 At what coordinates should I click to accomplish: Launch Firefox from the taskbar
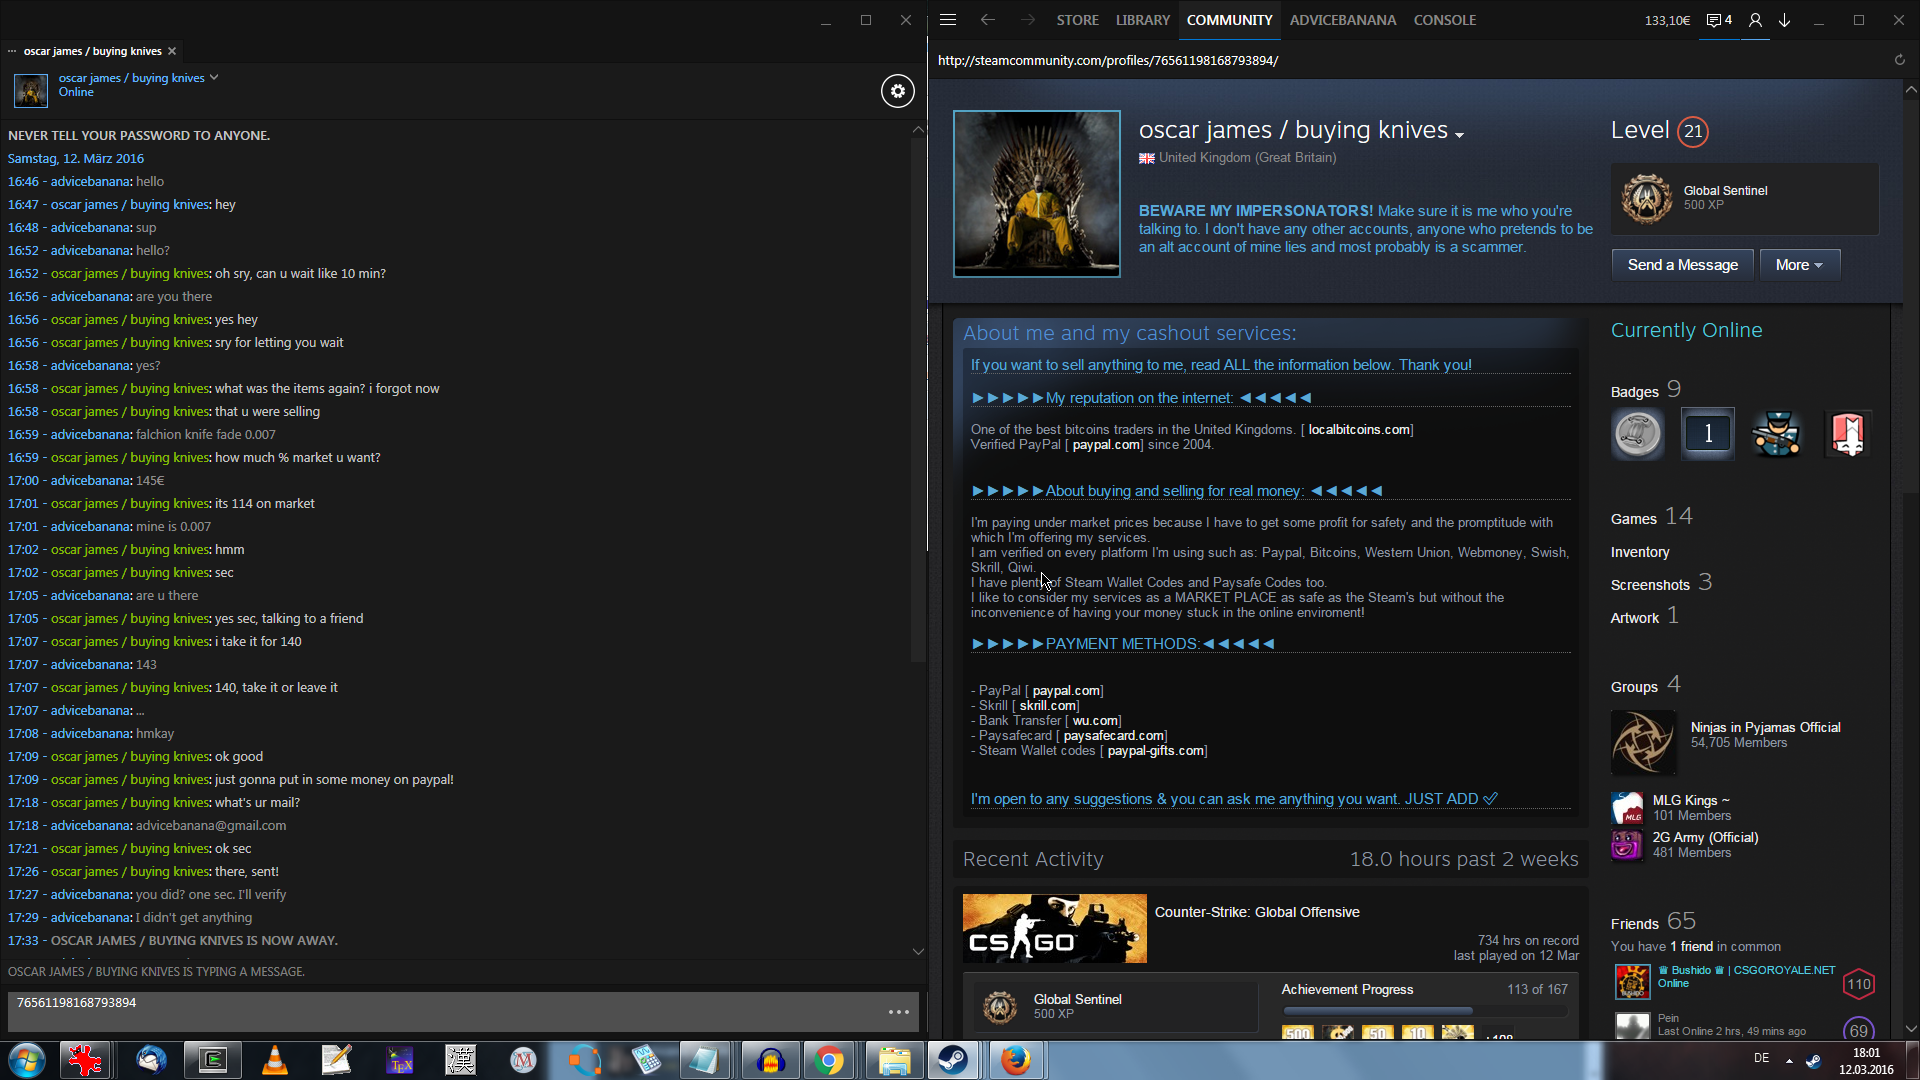click(1015, 1060)
